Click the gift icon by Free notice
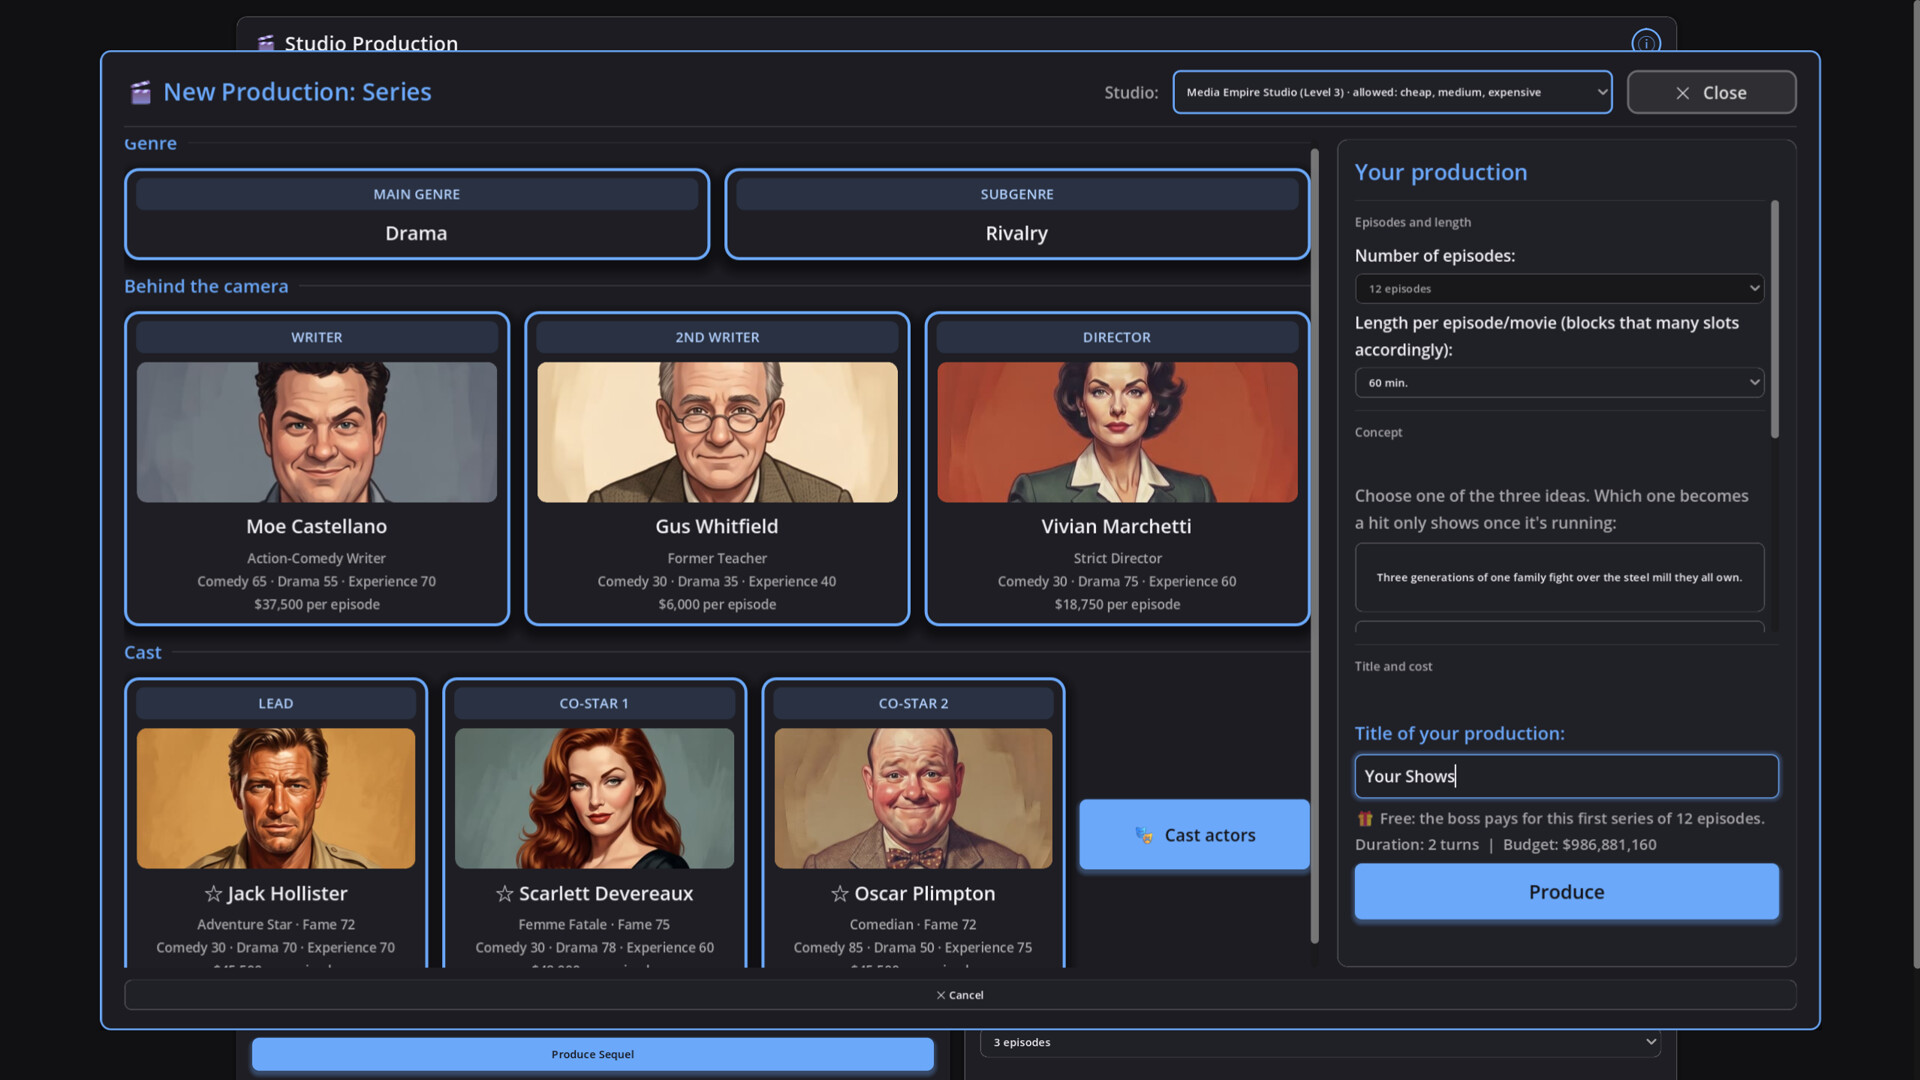Image resolution: width=1920 pixels, height=1080 pixels. click(1364, 819)
